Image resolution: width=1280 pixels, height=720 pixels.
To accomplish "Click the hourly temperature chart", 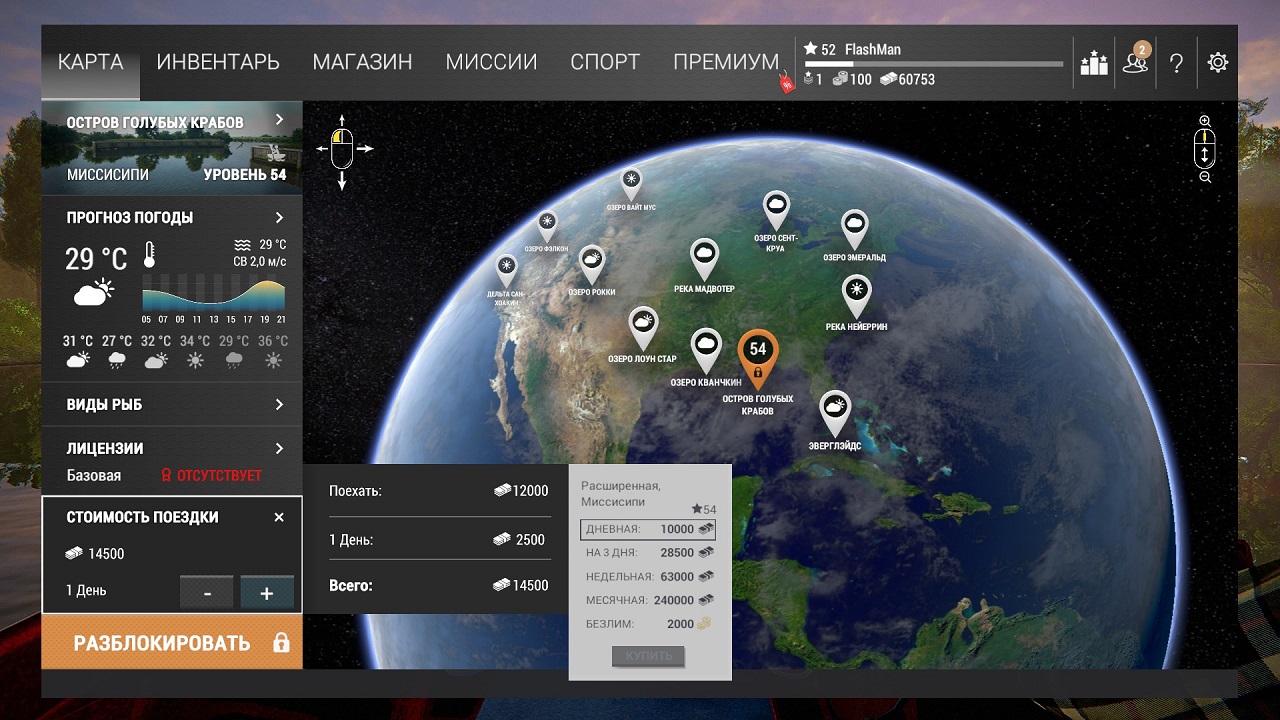I will 214,294.
